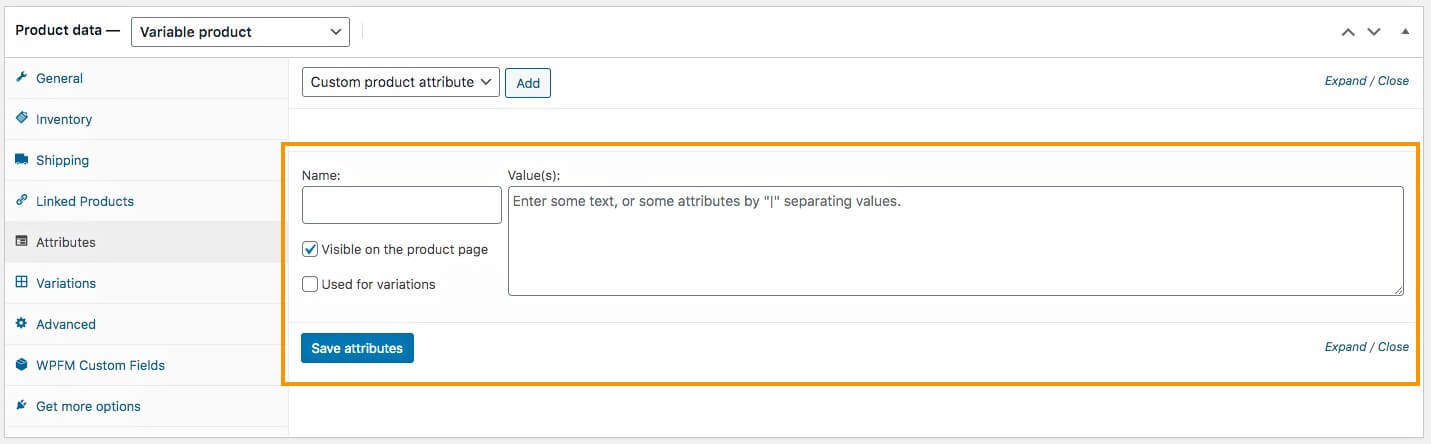Open the Variable product type dropdown

click(240, 32)
